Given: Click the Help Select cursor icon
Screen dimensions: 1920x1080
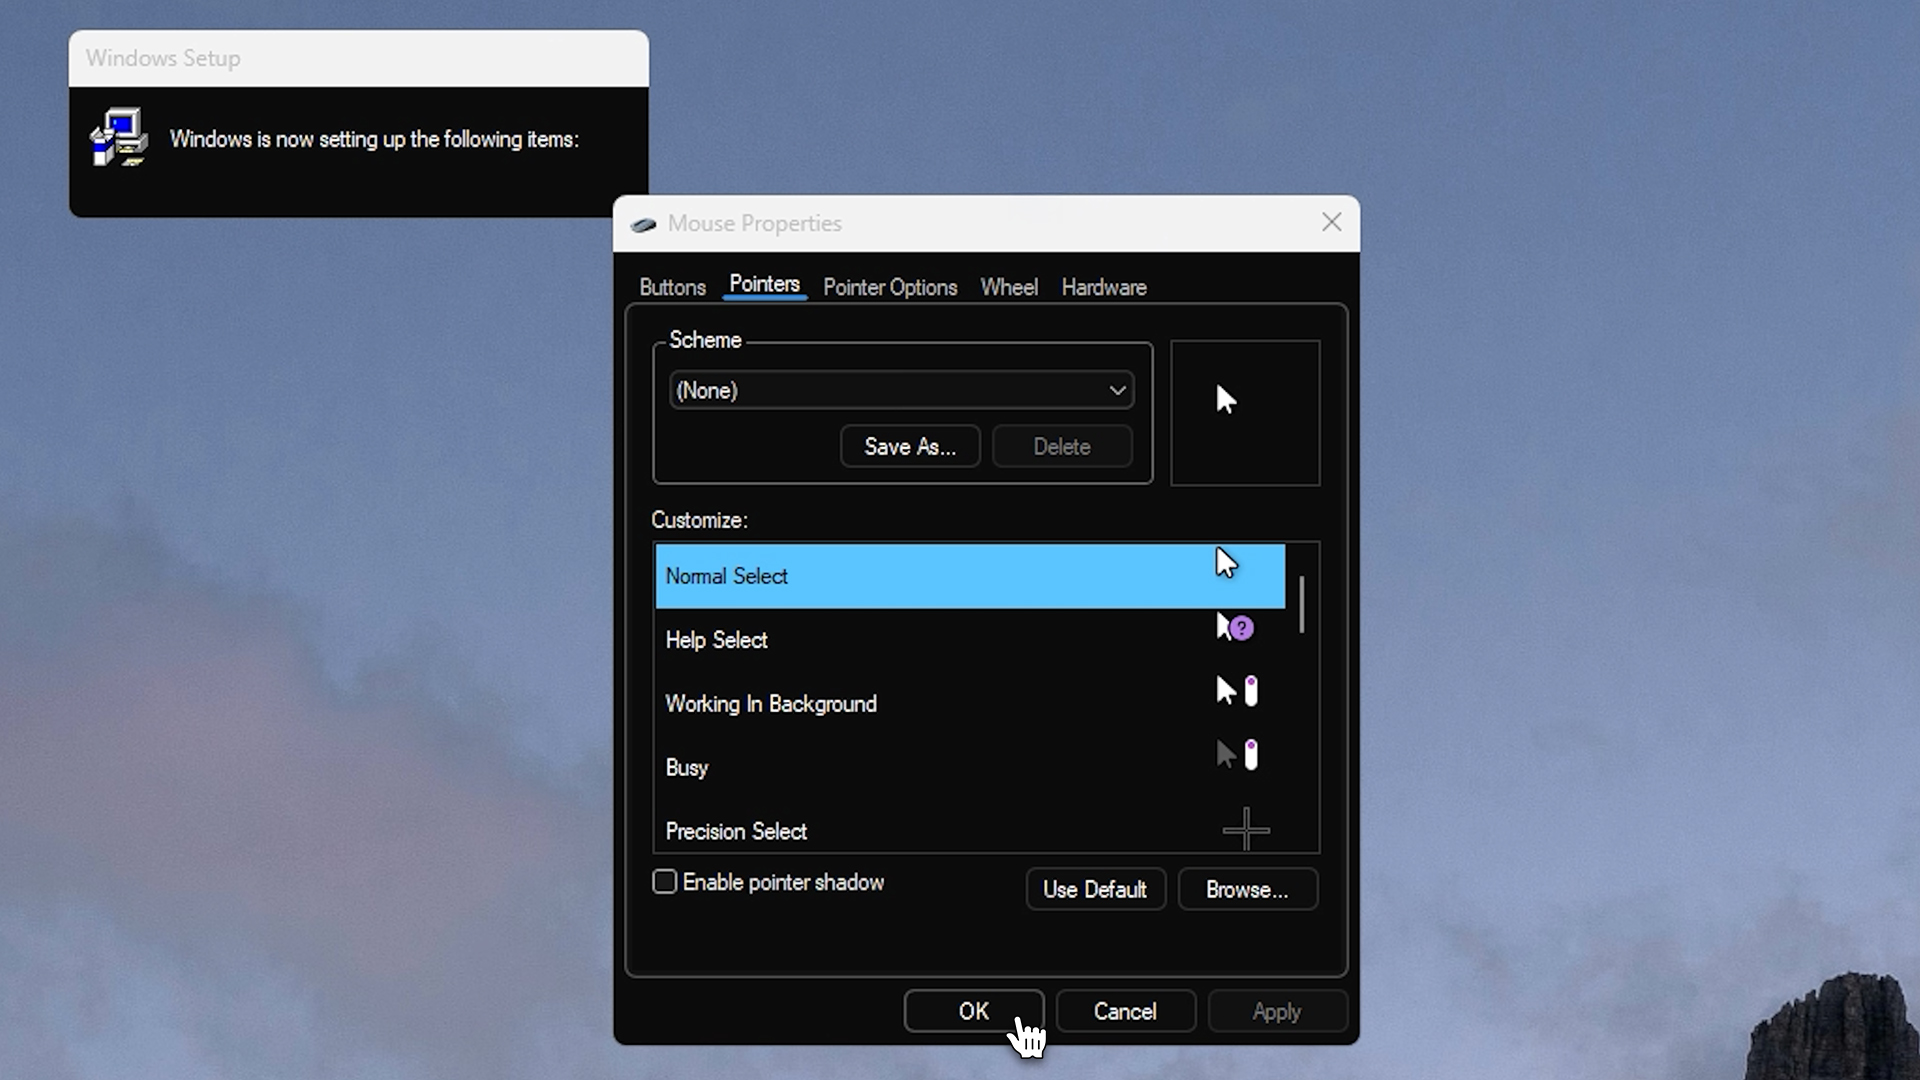Looking at the screenshot, I should [1234, 628].
